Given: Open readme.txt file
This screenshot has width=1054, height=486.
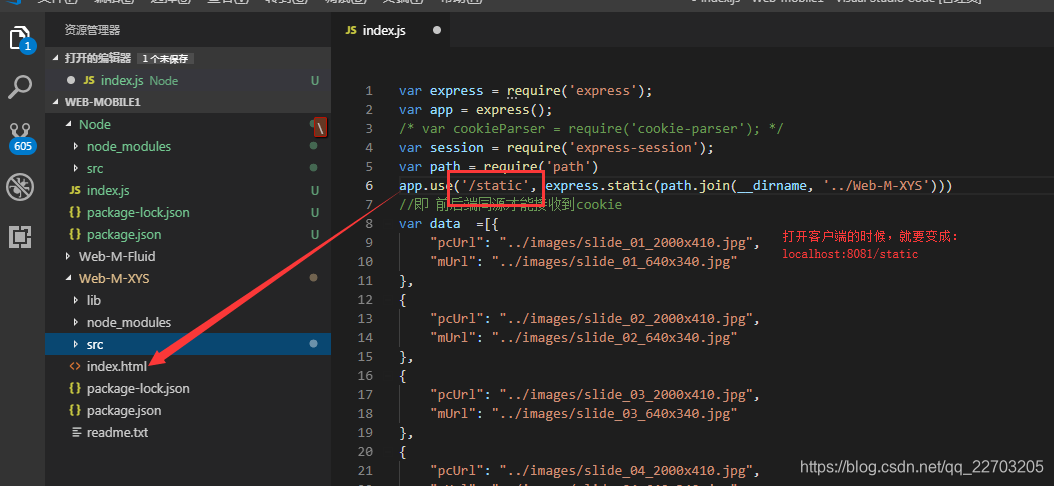Looking at the screenshot, I should (x=188, y=432).
